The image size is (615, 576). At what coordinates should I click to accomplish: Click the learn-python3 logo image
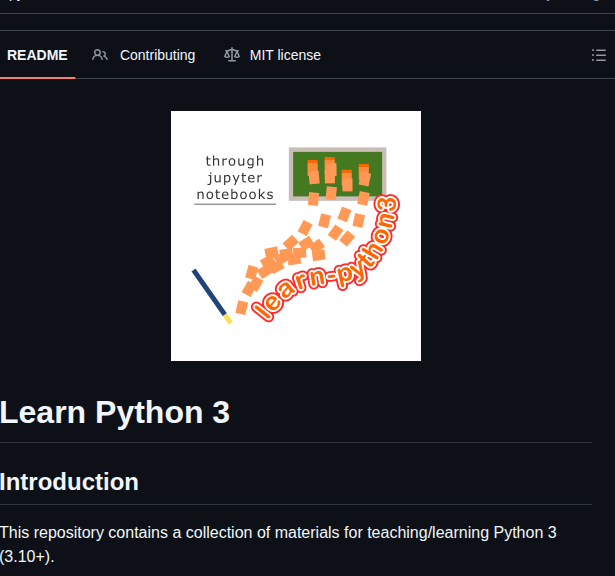click(296, 236)
